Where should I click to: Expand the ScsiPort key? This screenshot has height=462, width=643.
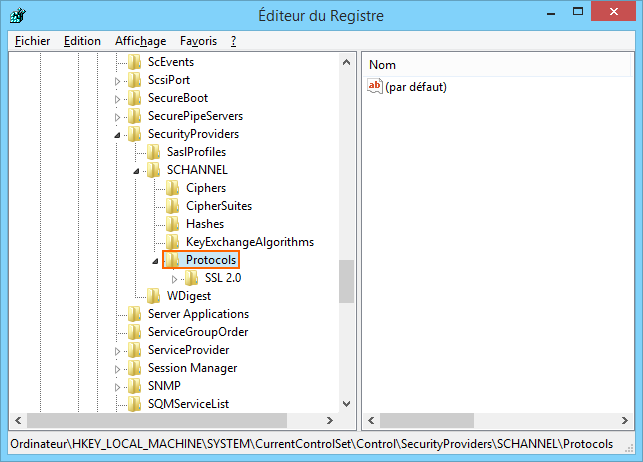click(x=117, y=81)
